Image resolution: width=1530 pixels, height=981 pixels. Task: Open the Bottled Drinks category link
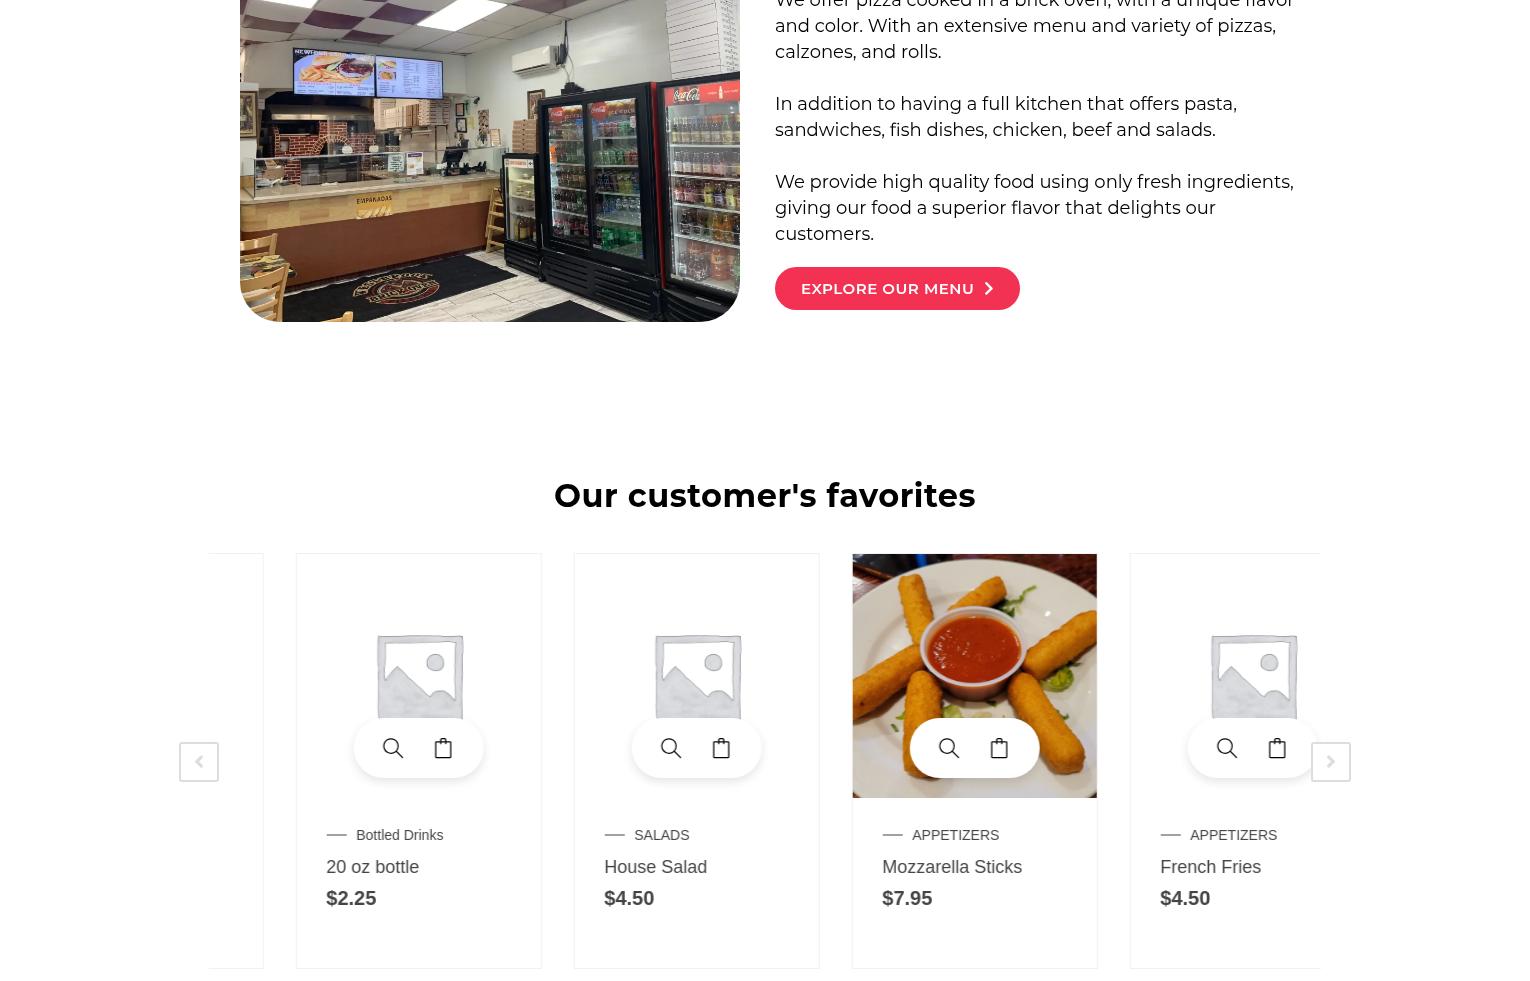tap(399, 835)
